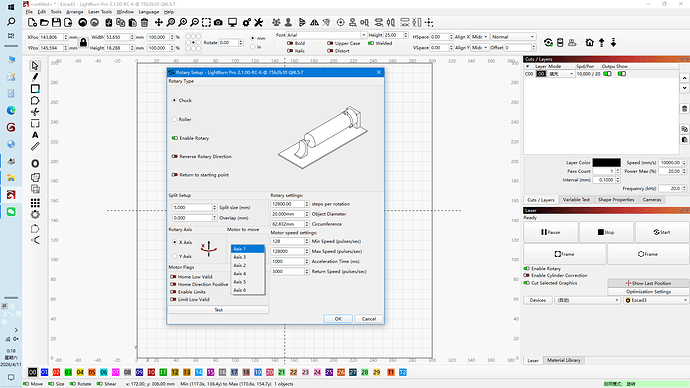Toggle Home Low Valid motor flag
Image resolution: width=690 pixels, height=388 pixels.
tap(173, 277)
